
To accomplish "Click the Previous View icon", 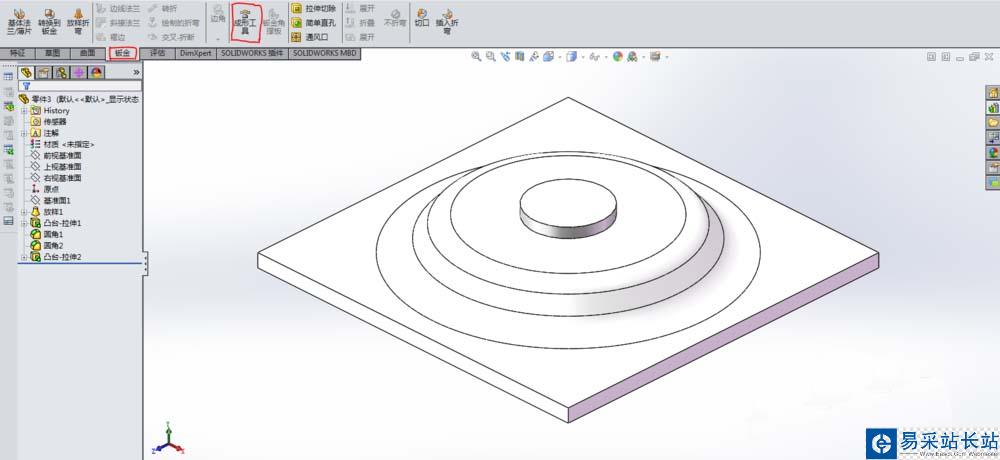I will (505, 57).
